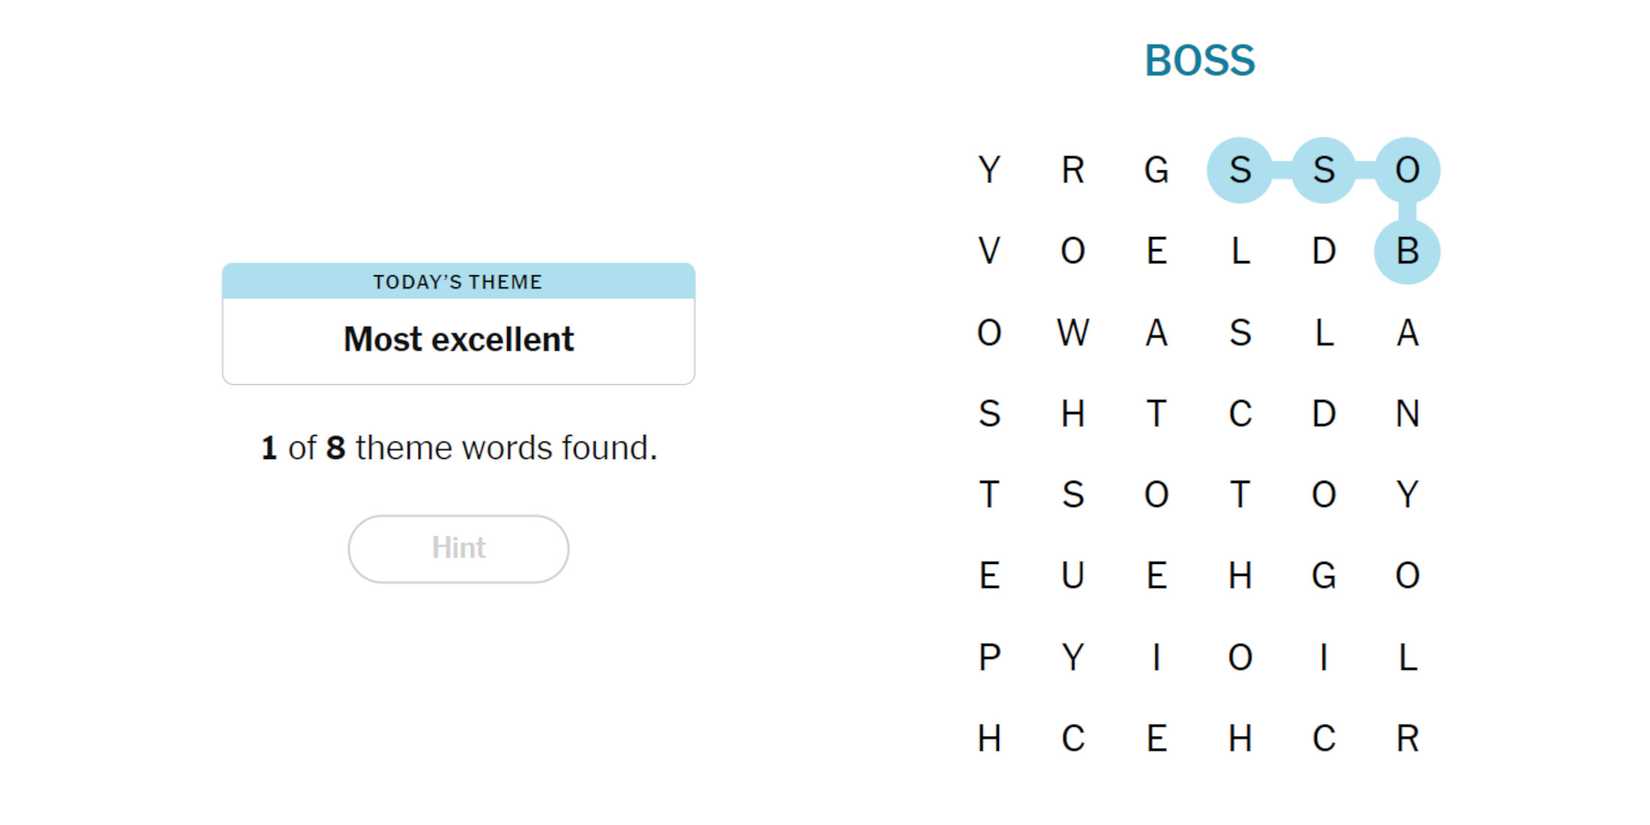Viewport: 1650px width, 825px height.
Task: Click the Today's Theme header
Action: (x=458, y=282)
